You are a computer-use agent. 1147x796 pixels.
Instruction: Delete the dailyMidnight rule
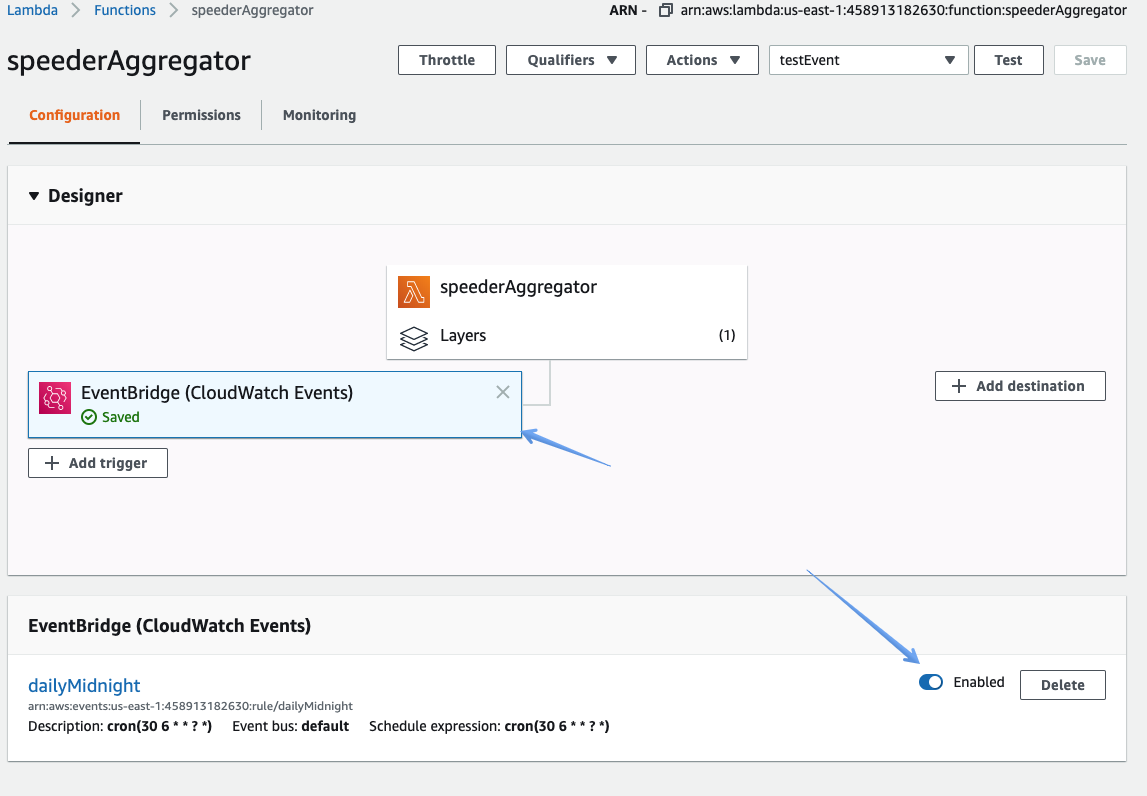pos(1062,685)
